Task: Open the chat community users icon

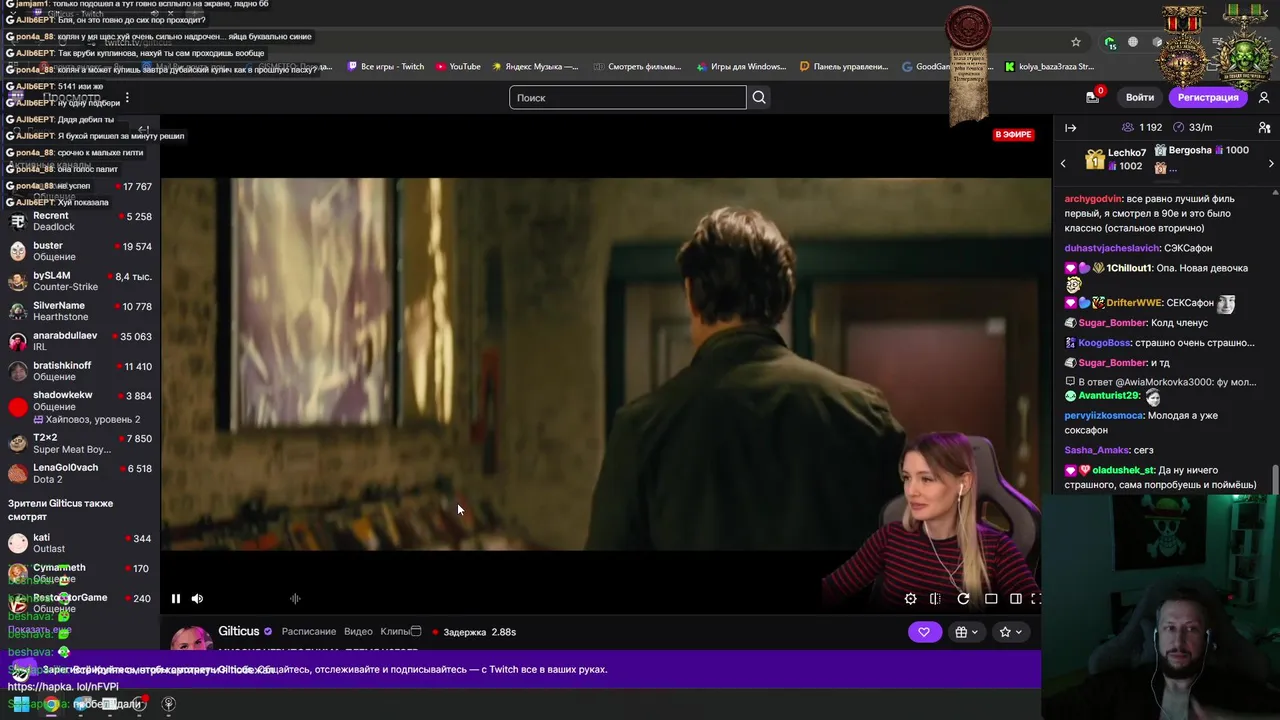Action: (x=1264, y=128)
